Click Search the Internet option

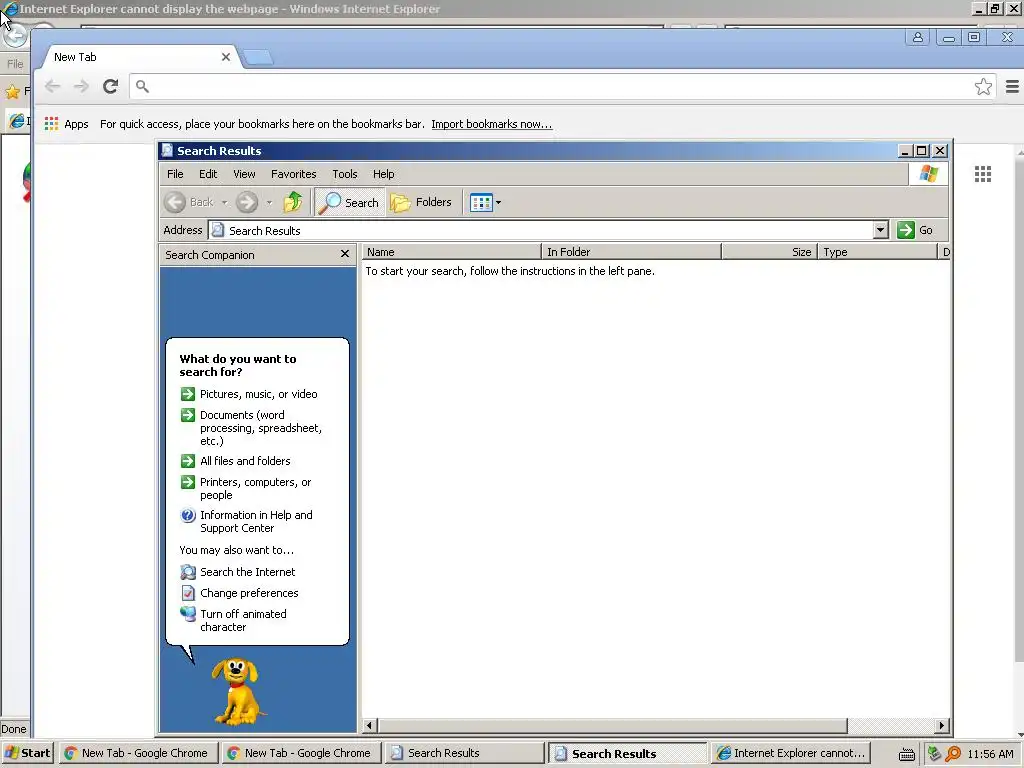(x=238, y=572)
